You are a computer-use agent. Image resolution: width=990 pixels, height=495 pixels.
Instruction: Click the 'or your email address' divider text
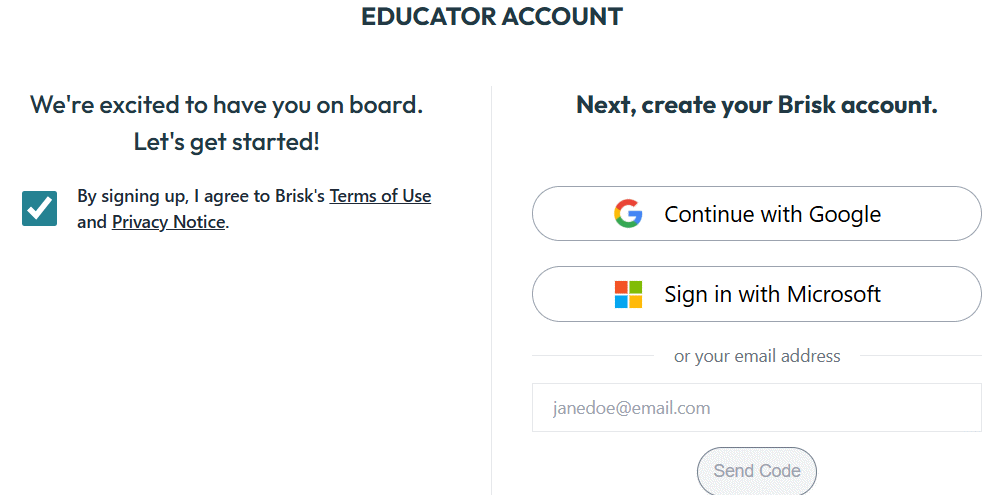click(x=757, y=356)
